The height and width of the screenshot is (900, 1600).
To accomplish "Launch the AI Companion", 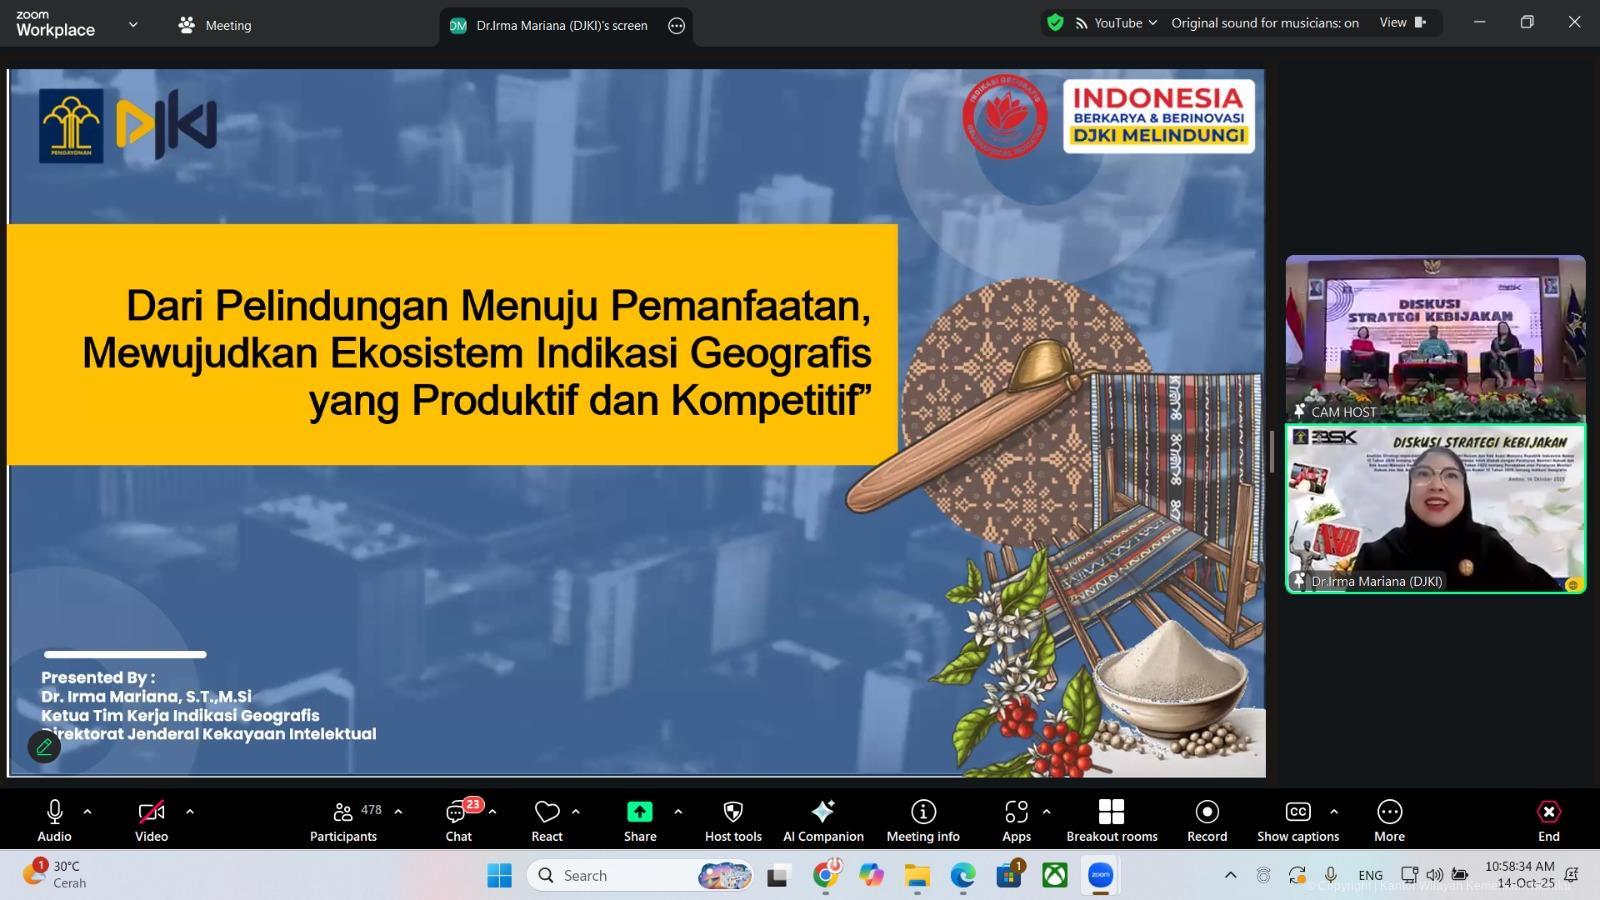I will [x=823, y=820].
